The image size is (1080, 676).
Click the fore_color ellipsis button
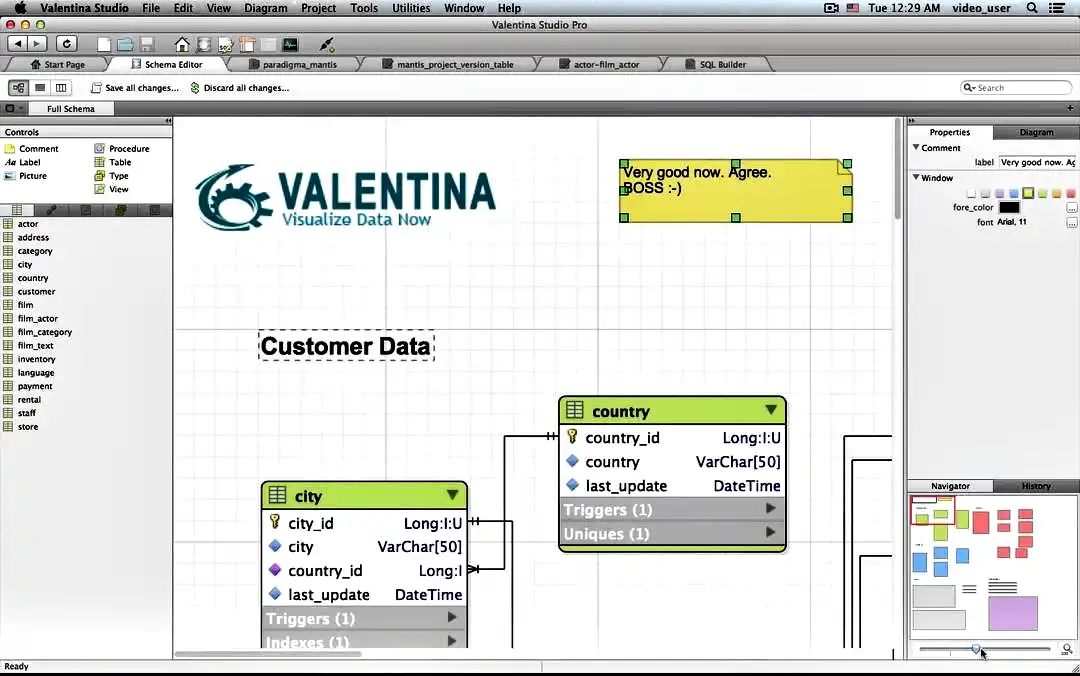tap(1072, 207)
